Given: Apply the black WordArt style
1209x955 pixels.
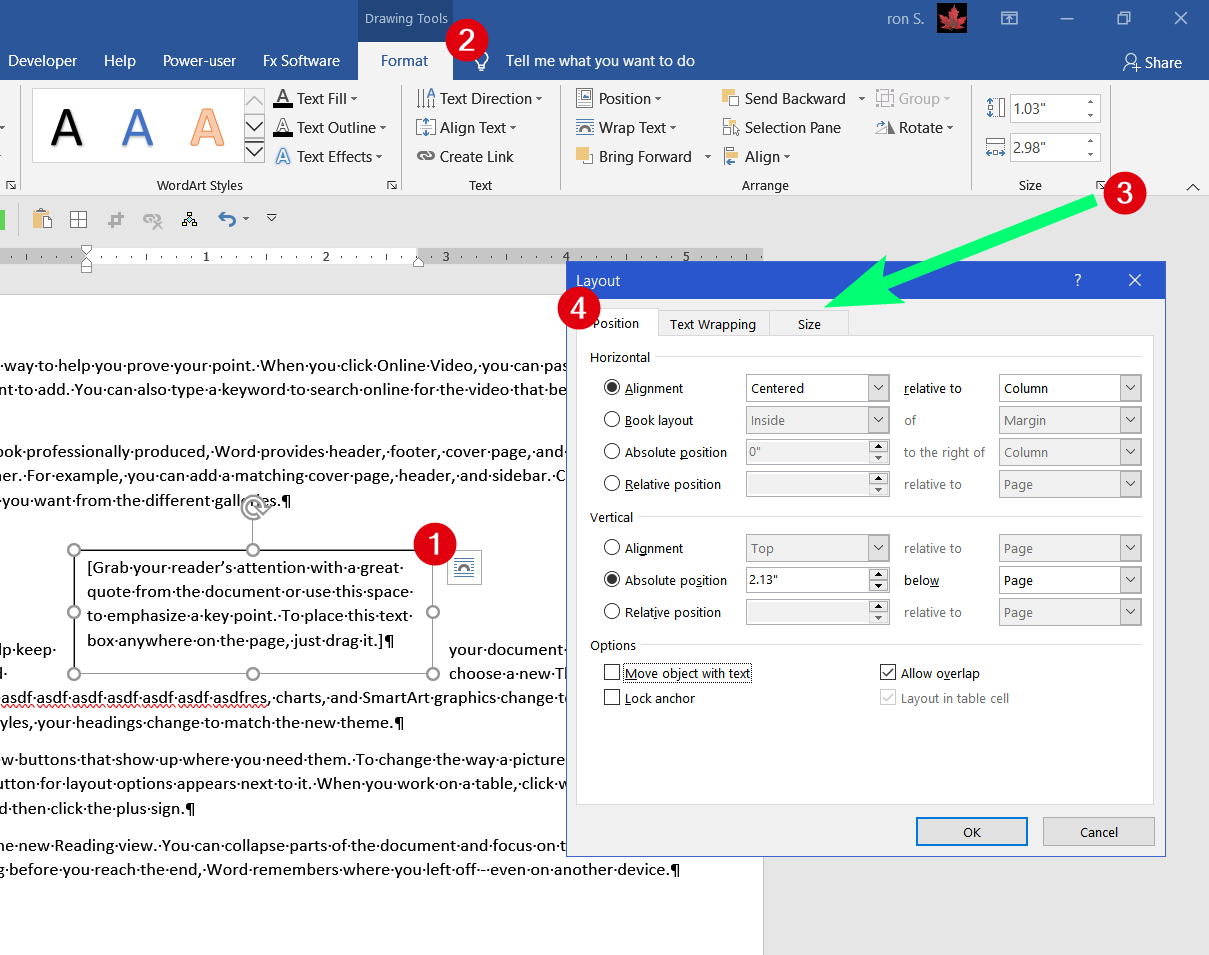Looking at the screenshot, I should click(x=67, y=126).
